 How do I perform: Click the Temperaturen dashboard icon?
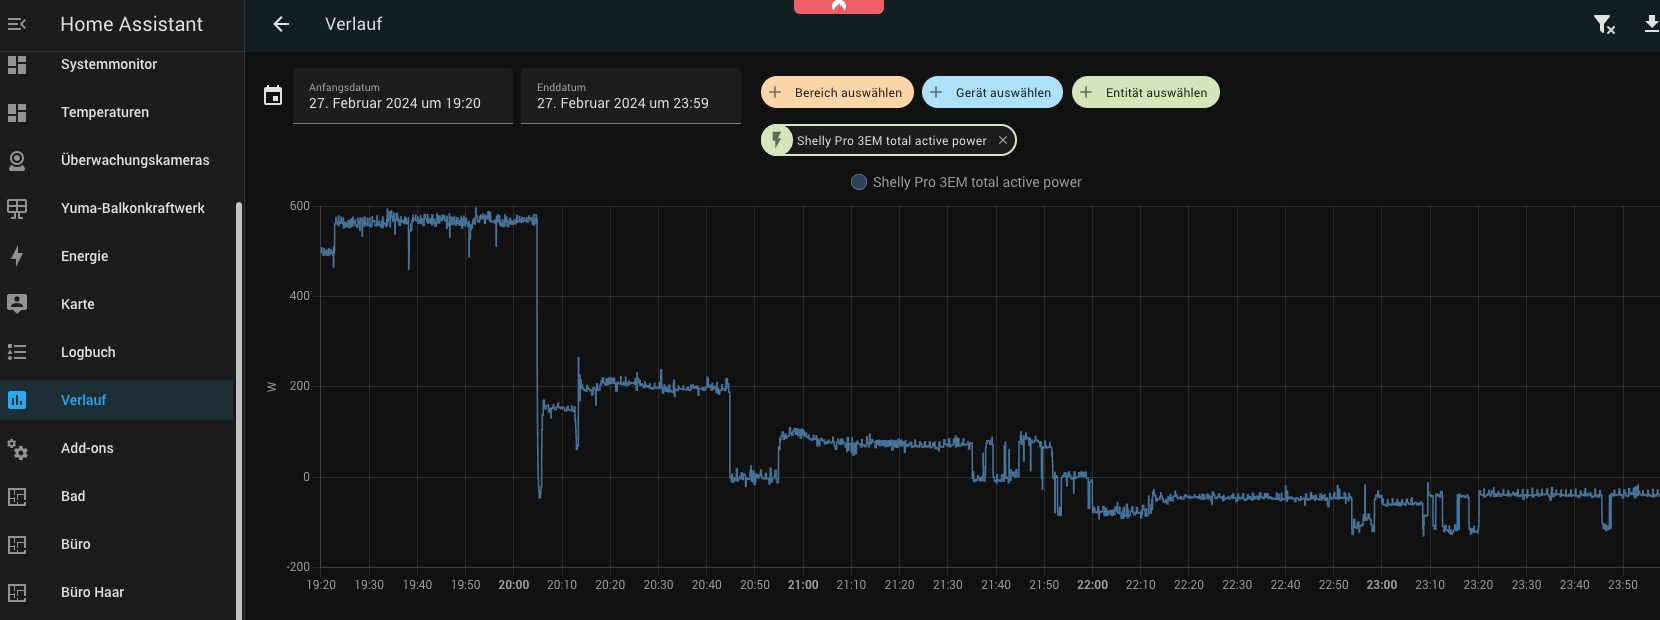point(17,112)
